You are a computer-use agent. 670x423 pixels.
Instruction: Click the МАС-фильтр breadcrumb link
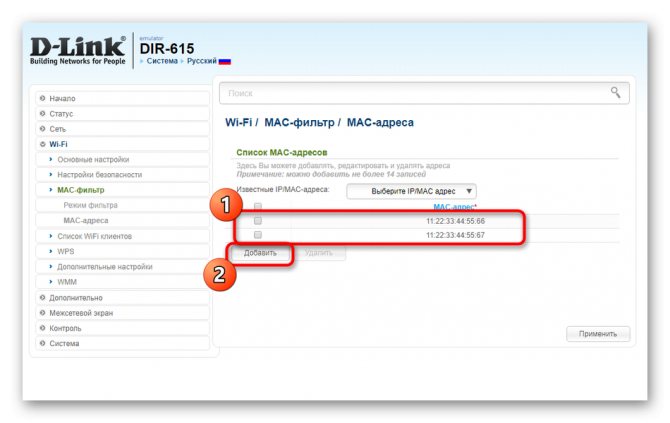(x=299, y=123)
